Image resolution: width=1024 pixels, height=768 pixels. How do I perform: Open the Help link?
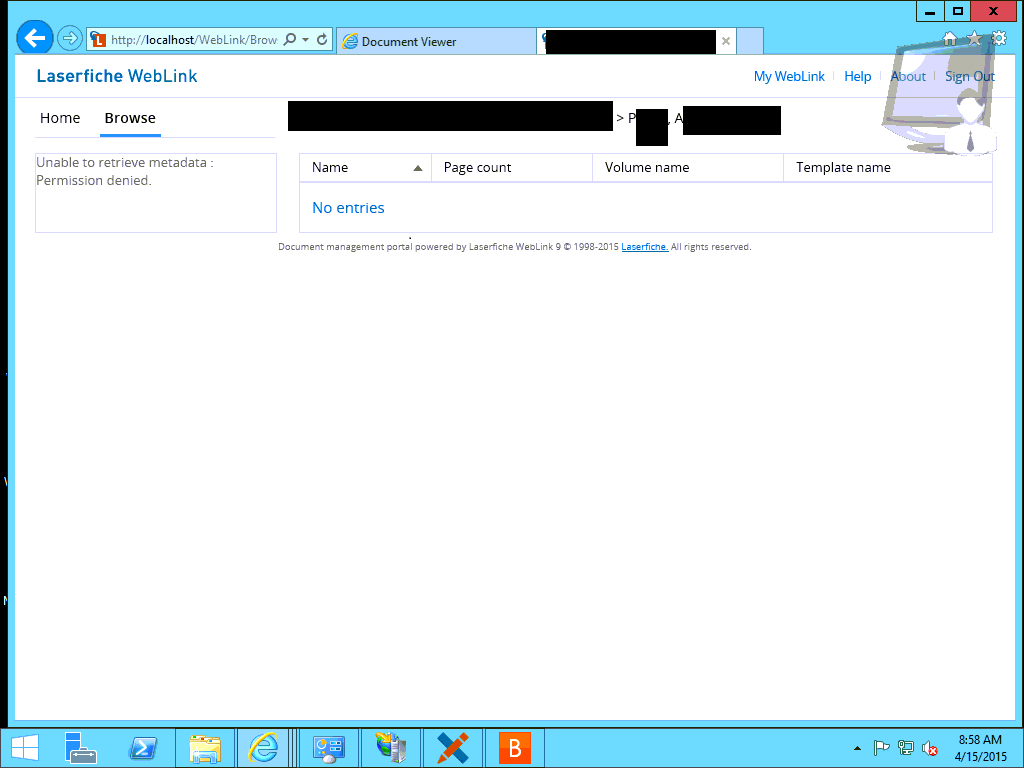[x=857, y=76]
